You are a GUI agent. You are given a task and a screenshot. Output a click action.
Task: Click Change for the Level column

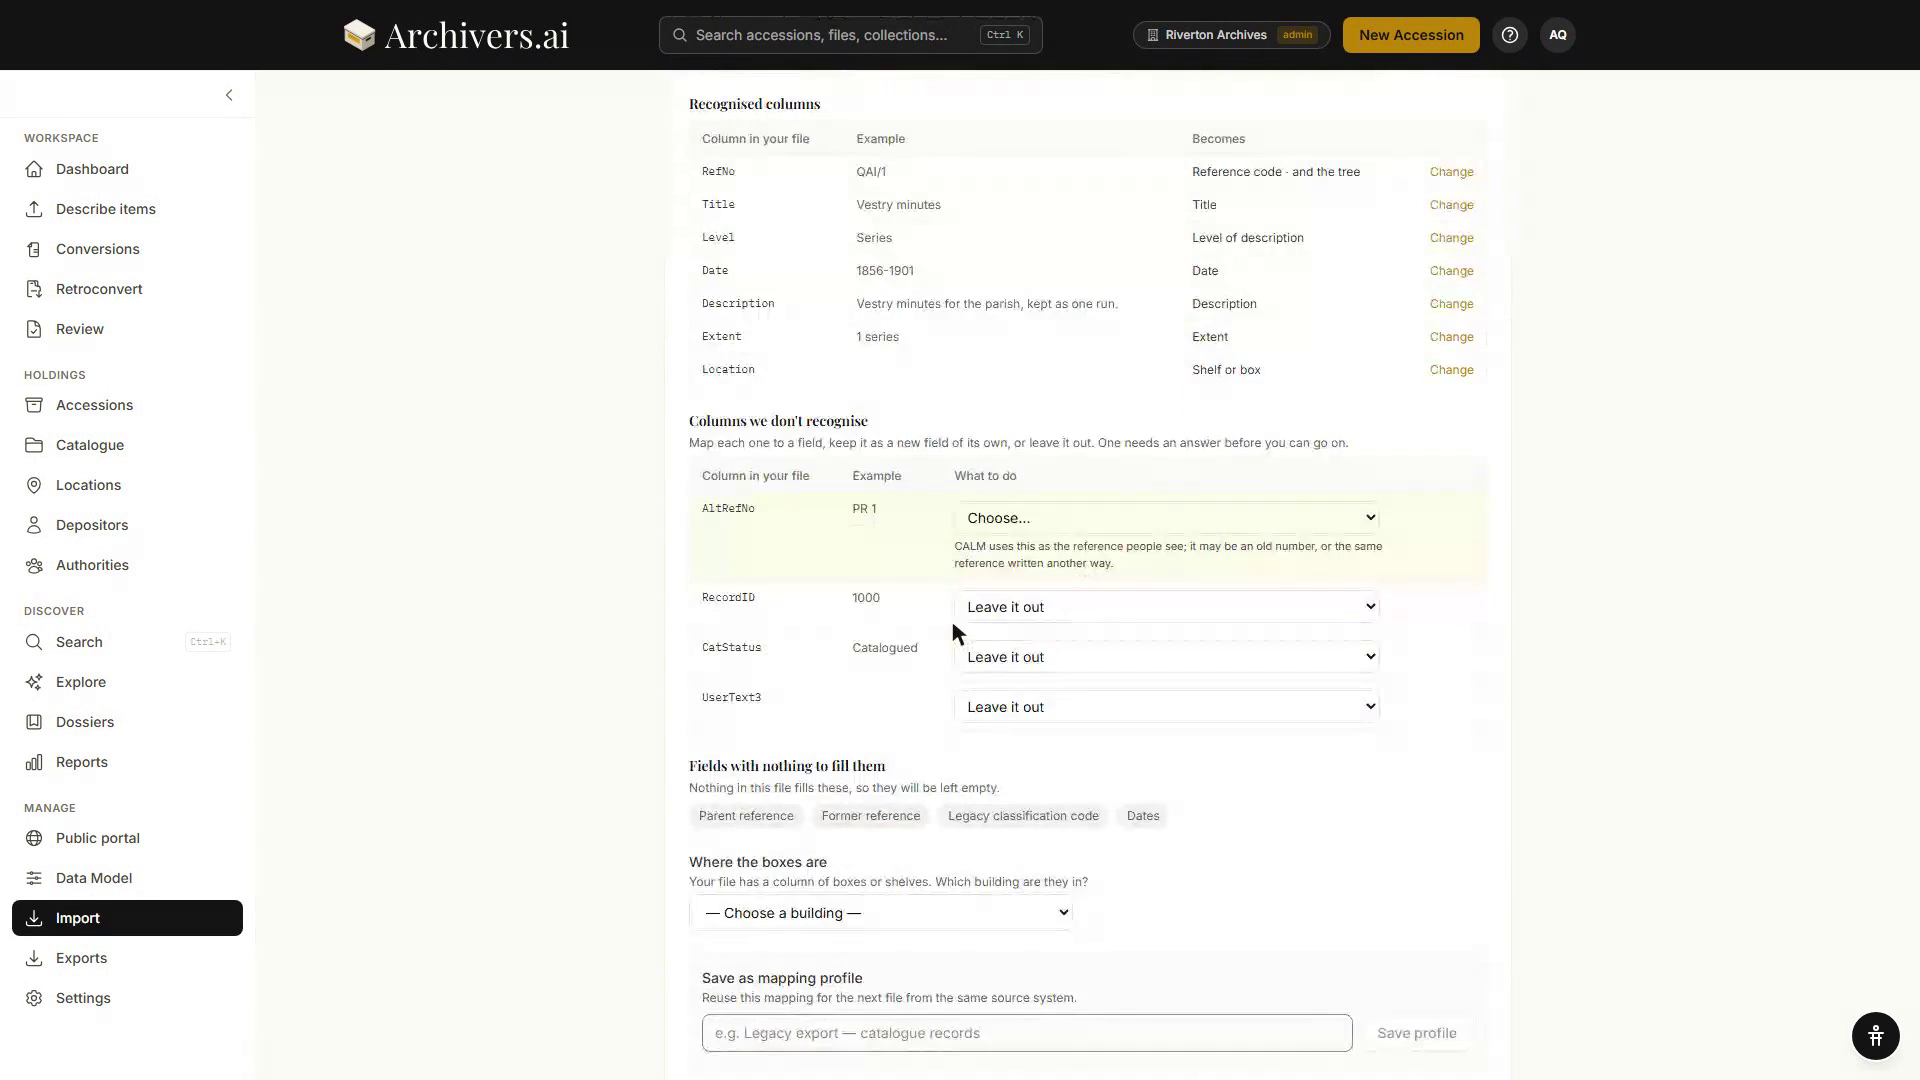[x=1451, y=238]
